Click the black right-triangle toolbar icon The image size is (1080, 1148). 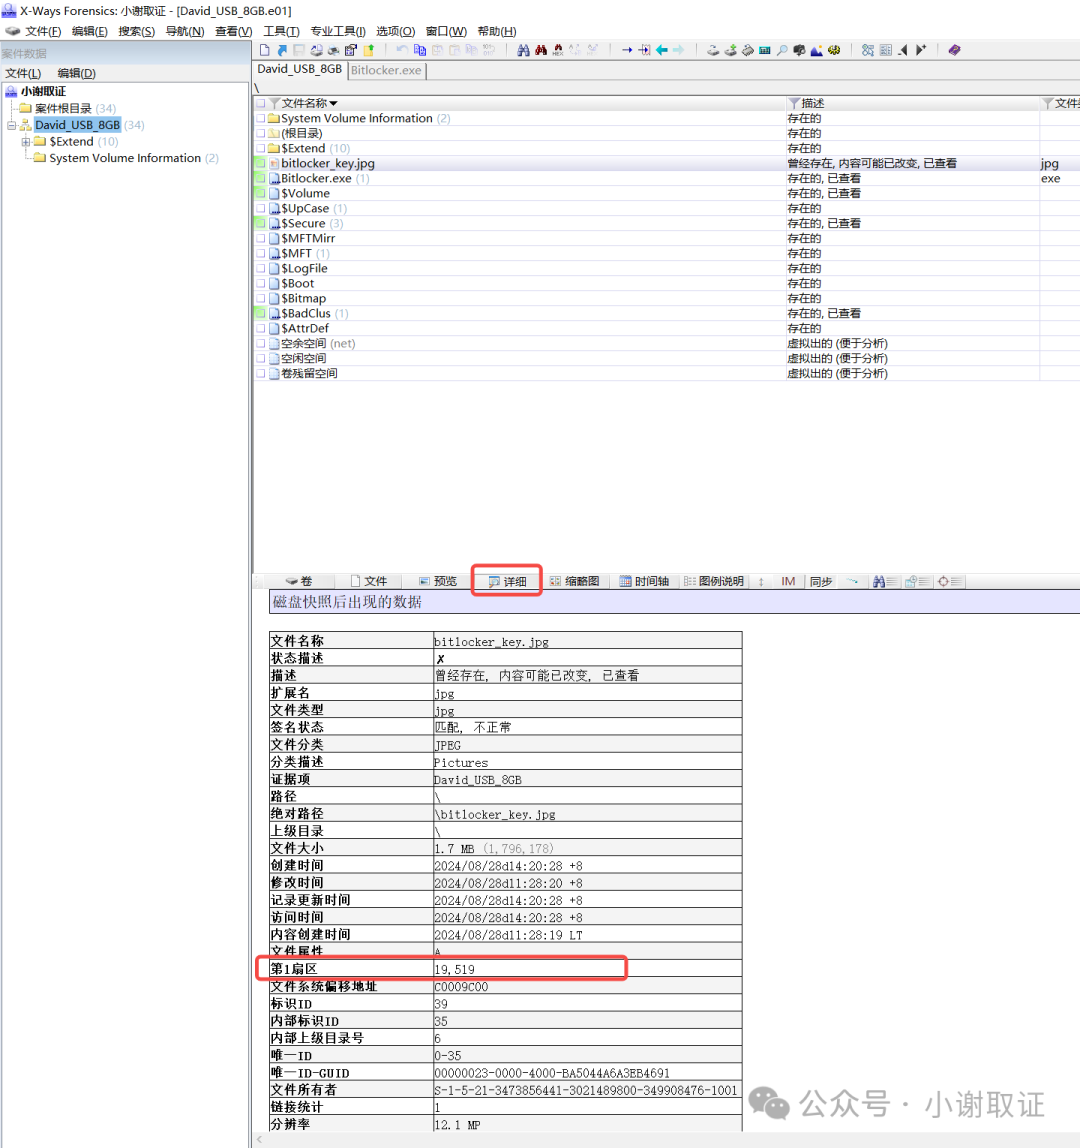(921, 50)
